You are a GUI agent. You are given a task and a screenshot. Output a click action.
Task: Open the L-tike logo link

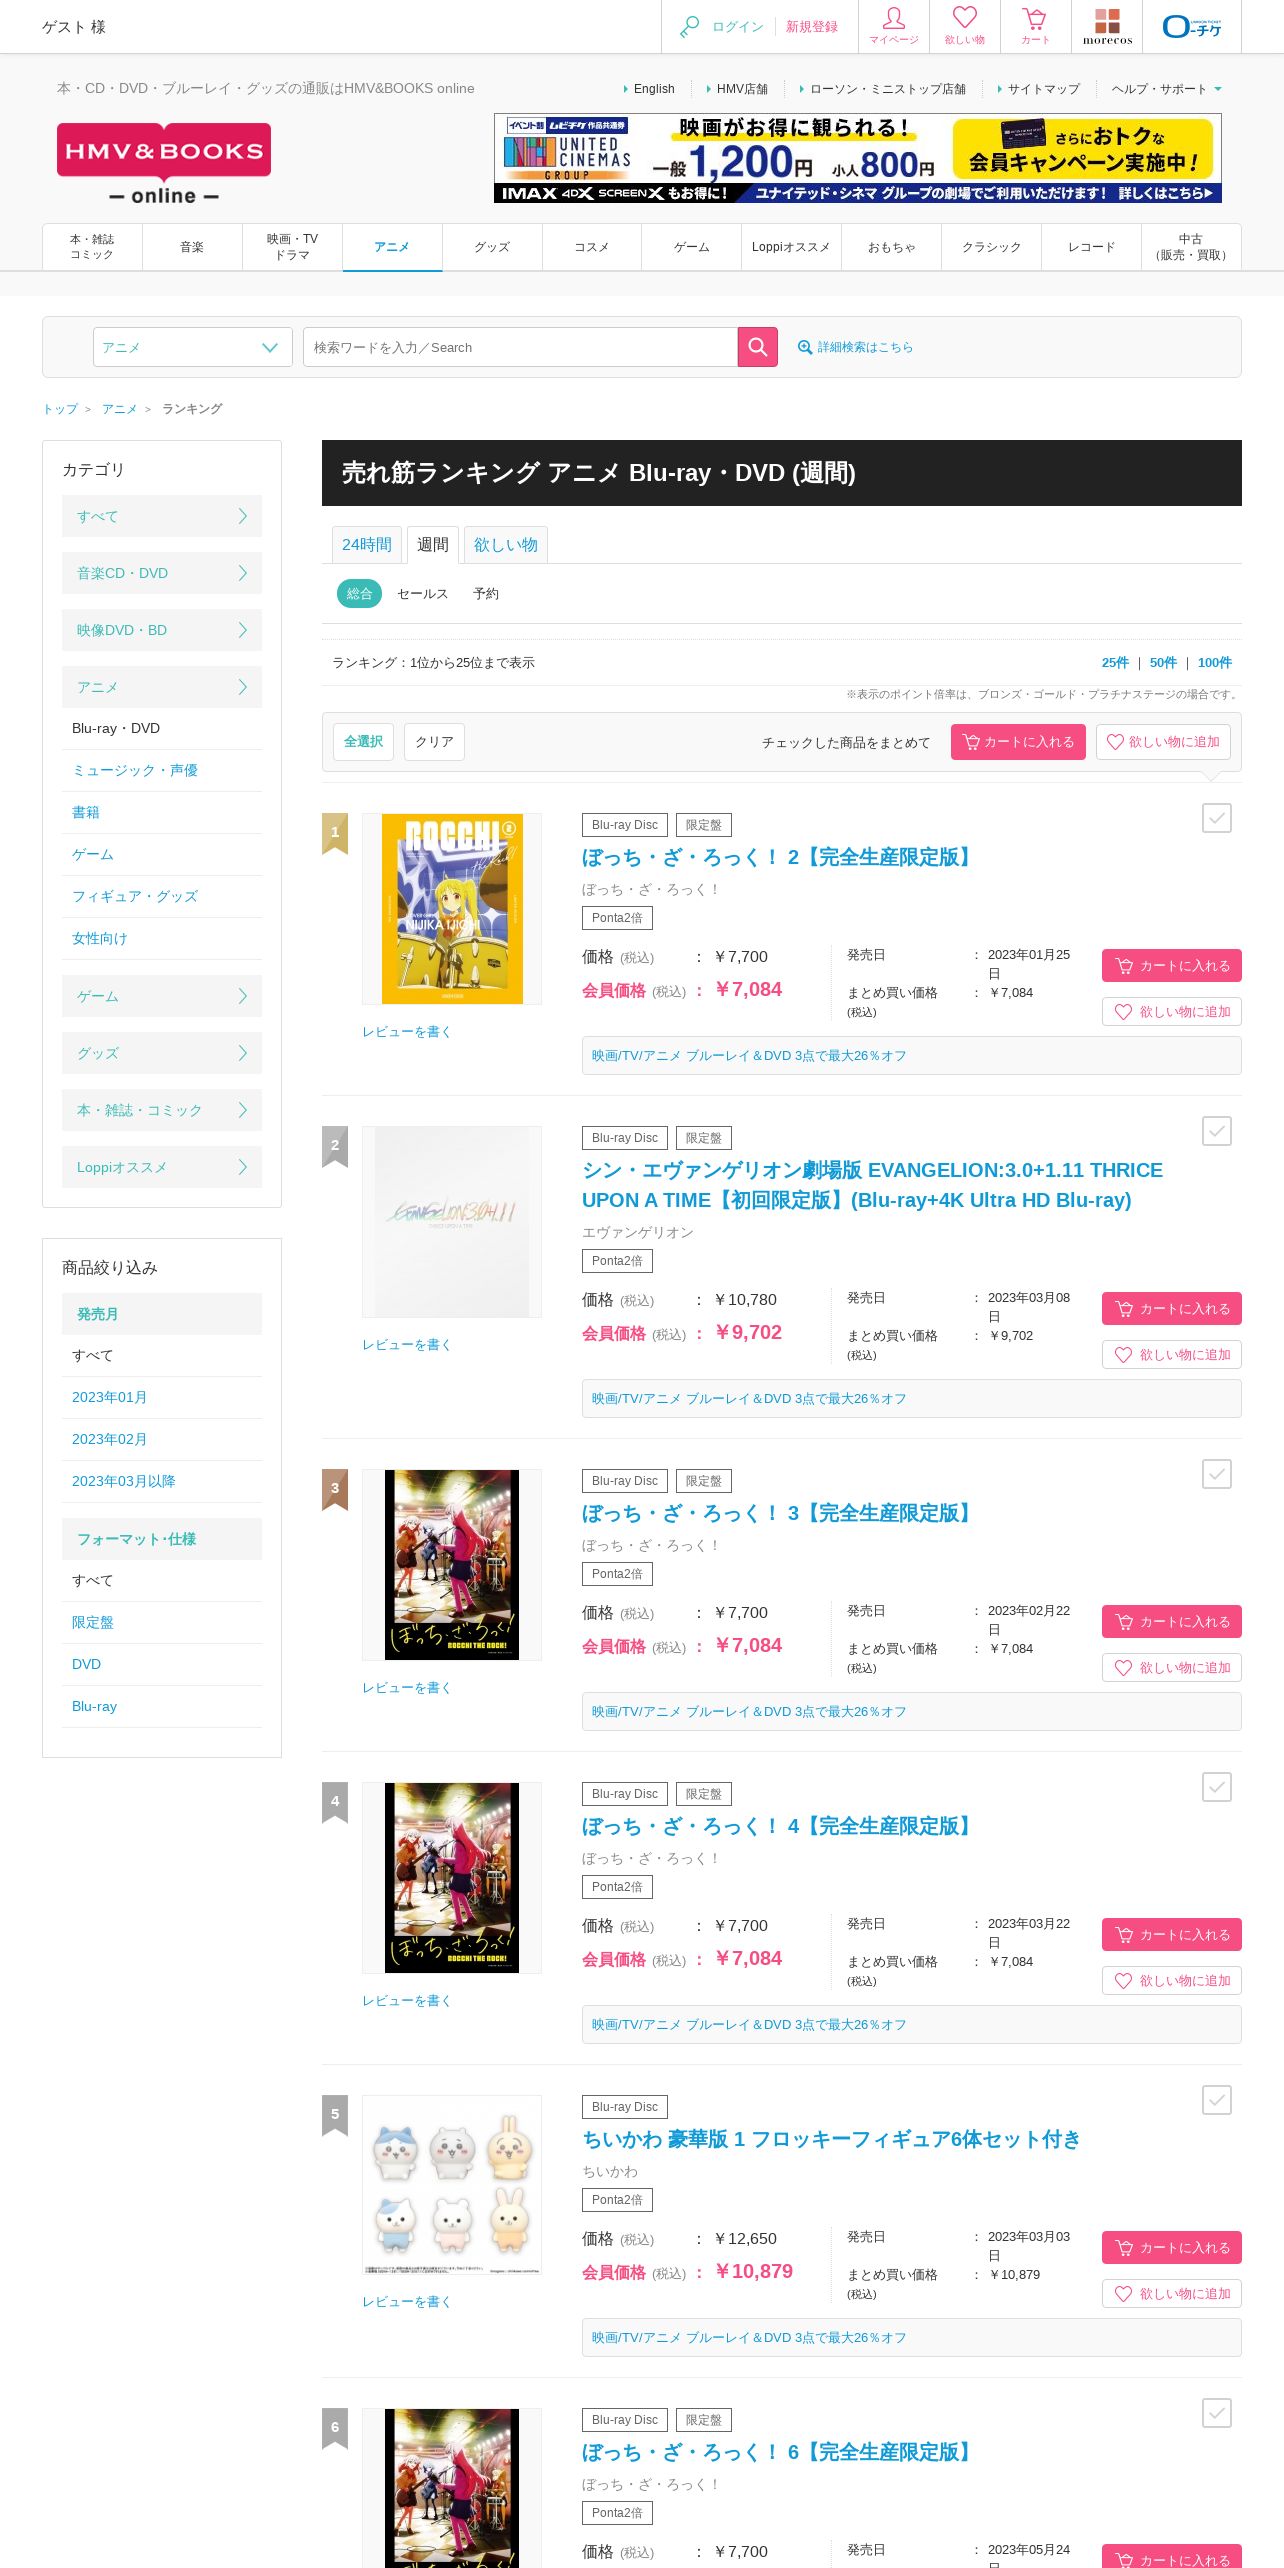pos(1192,26)
